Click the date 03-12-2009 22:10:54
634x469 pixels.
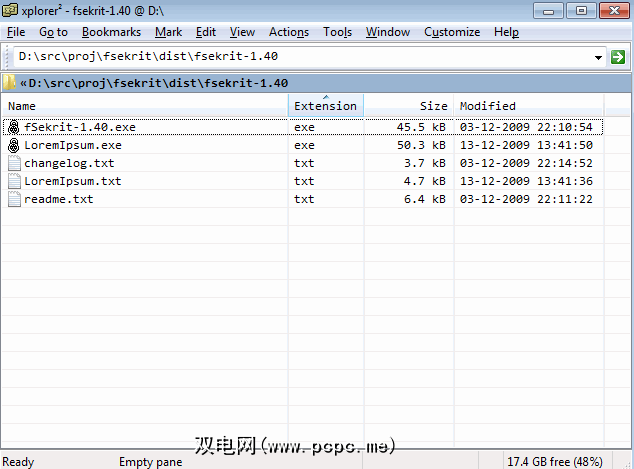click(526, 127)
